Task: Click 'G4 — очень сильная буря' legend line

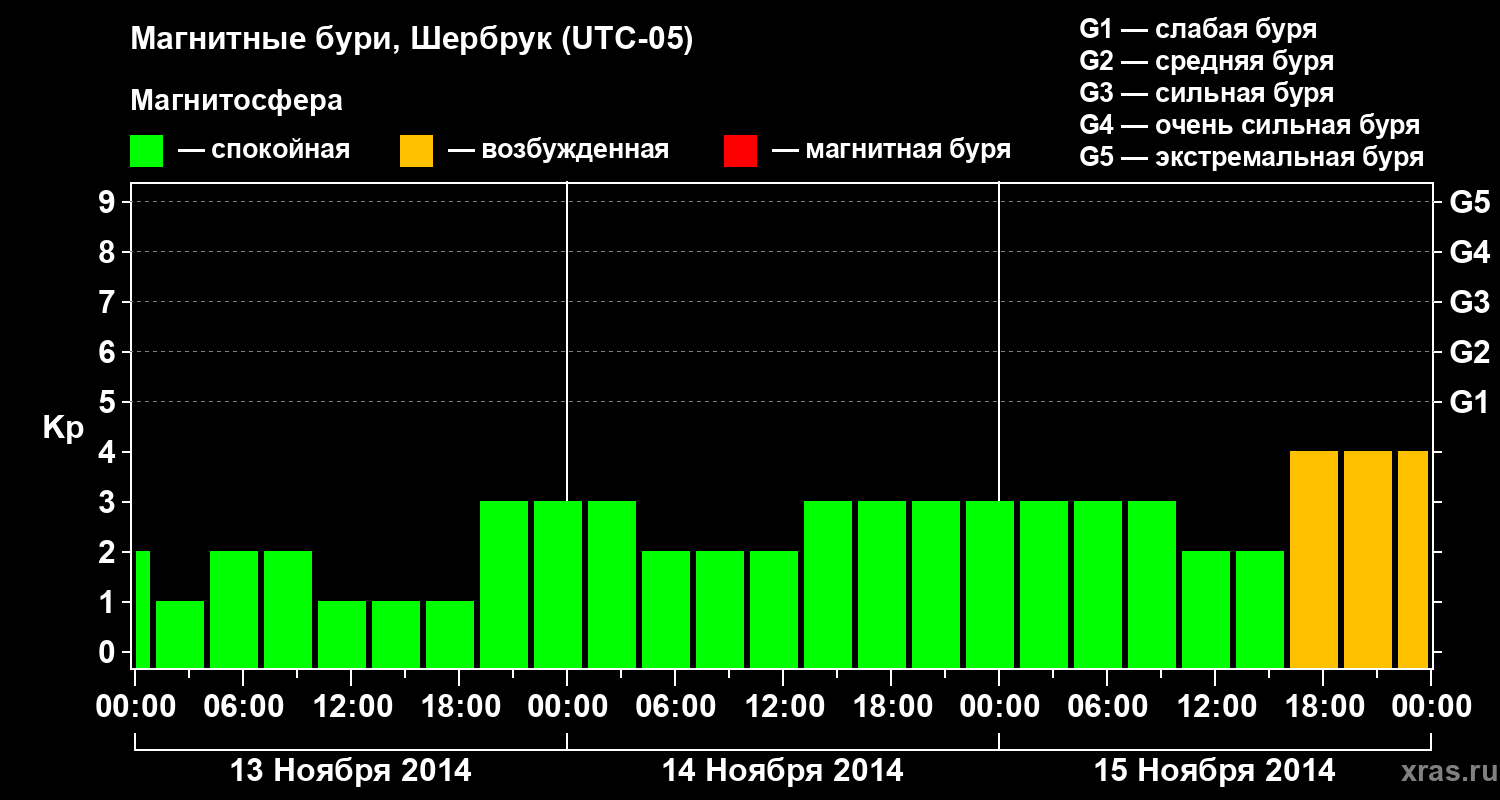Action: [1250, 125]
